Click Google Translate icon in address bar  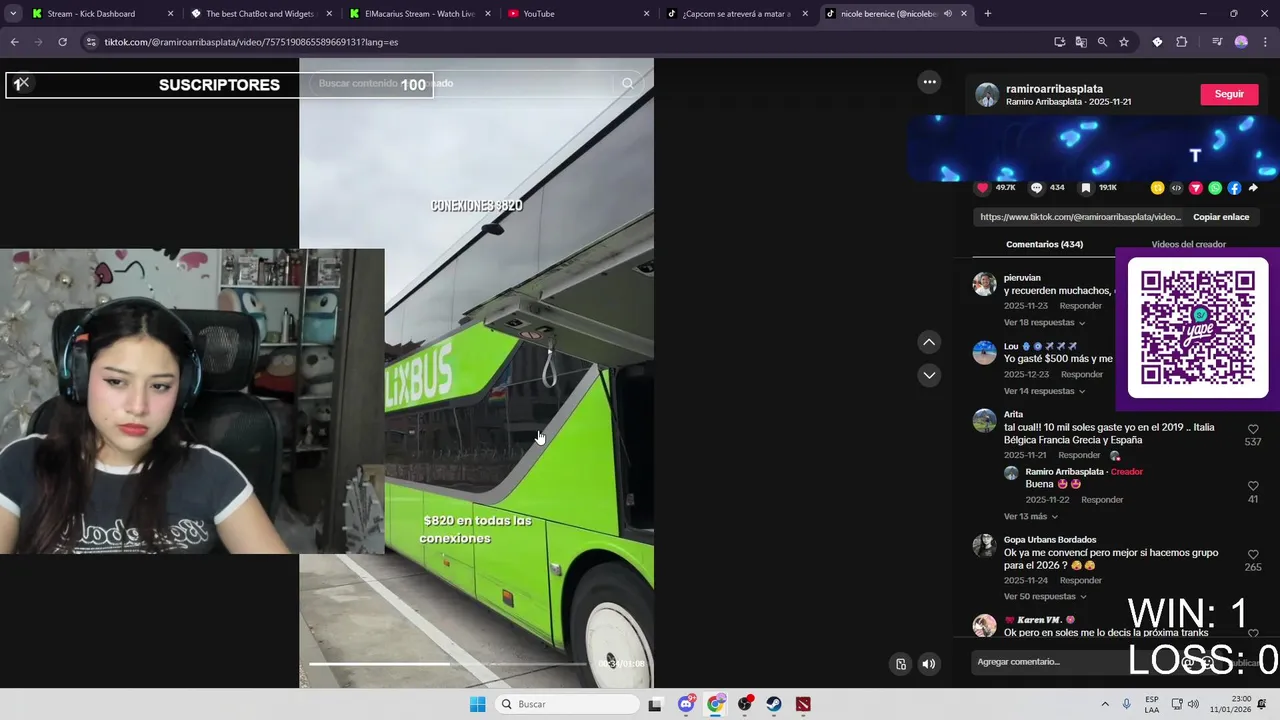1081,42
